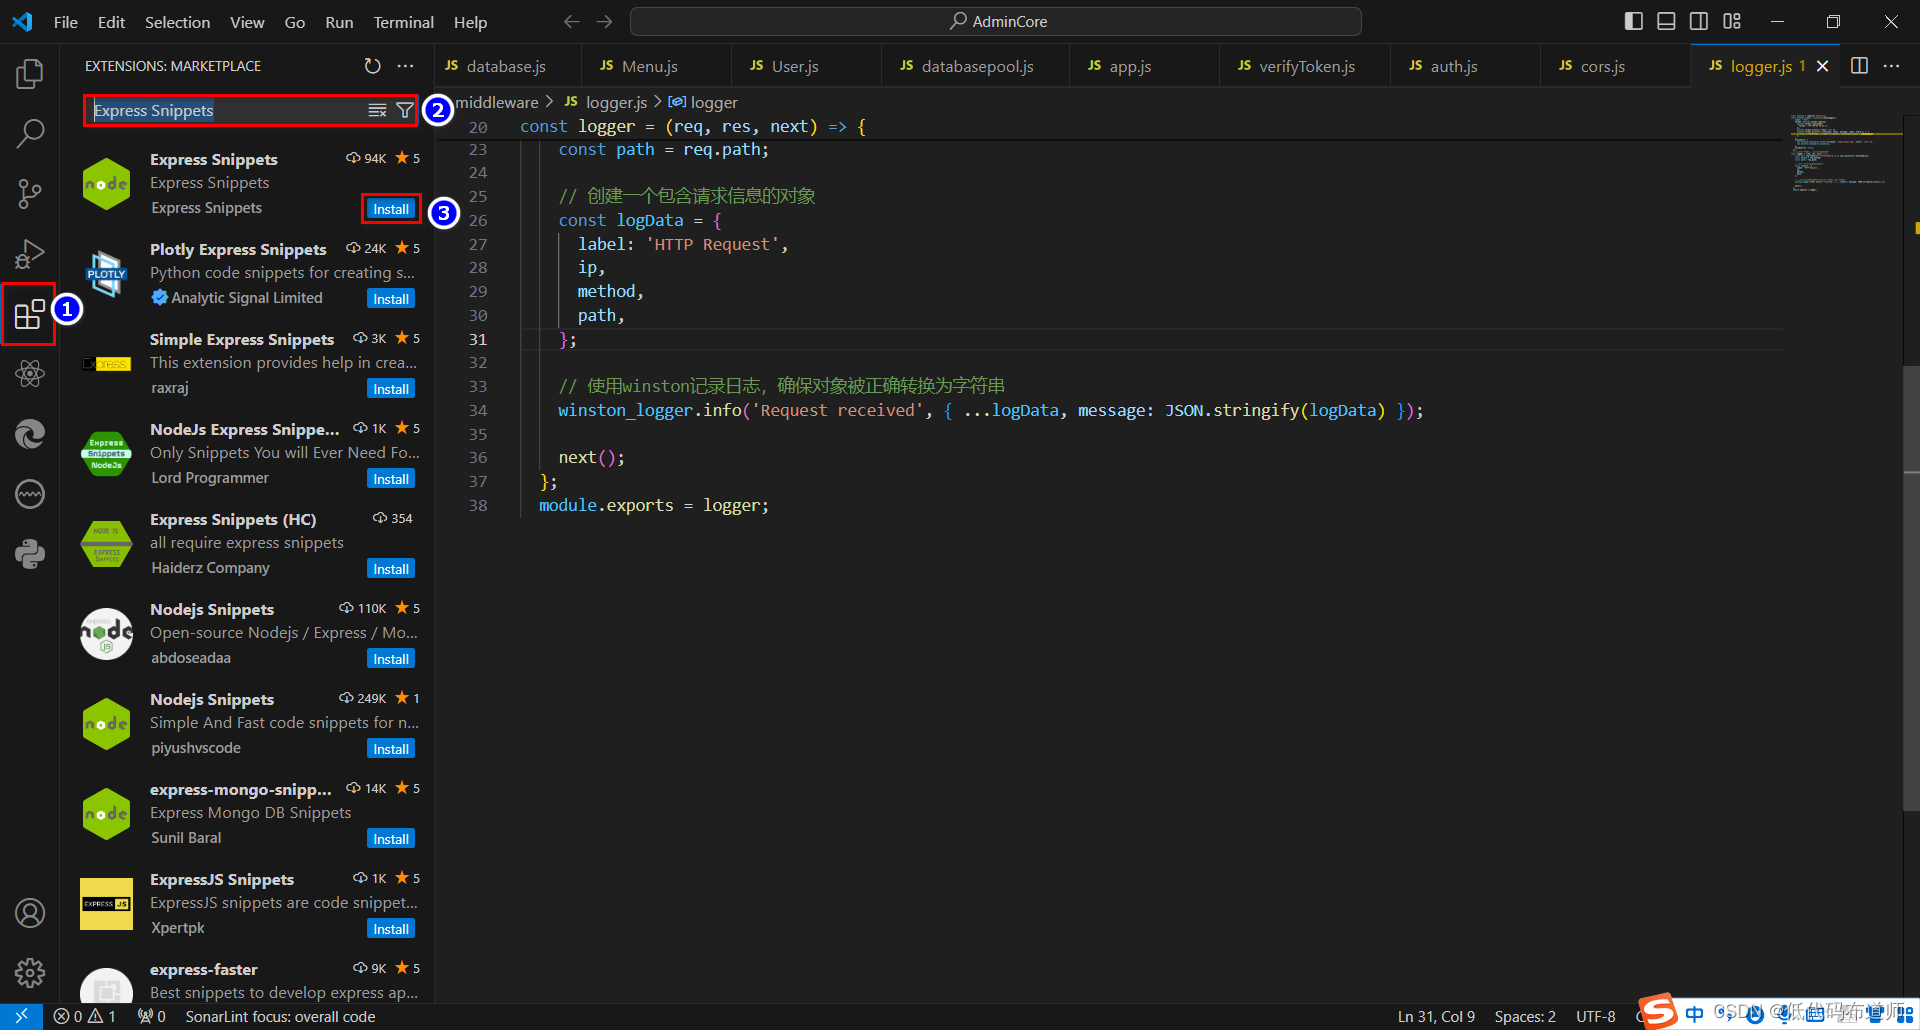Open extensions view more actions menu
This screenshot has width=1920, height=1030.
pos(405,66)
